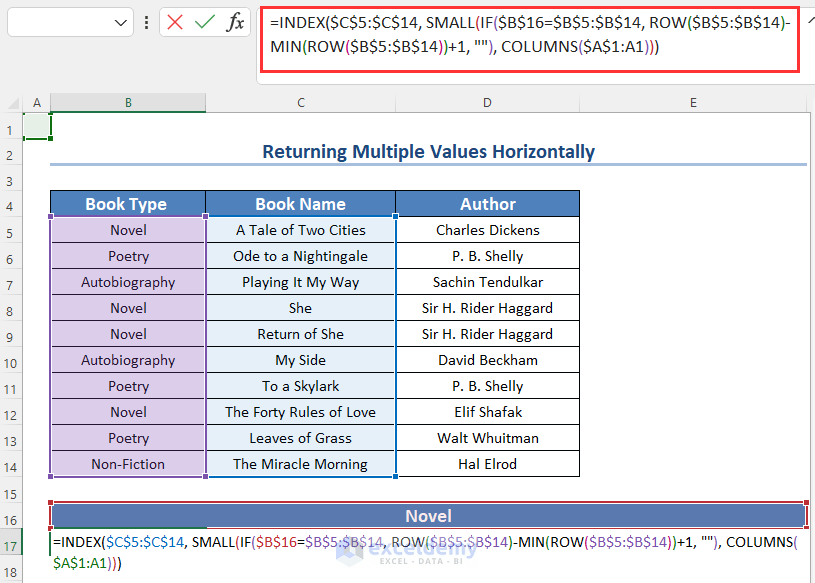Image resolution: width=815 pixels, height=583 pixels.
Task: Open the Name Box dropdown arrow
Action: click(x=122, y=22)
